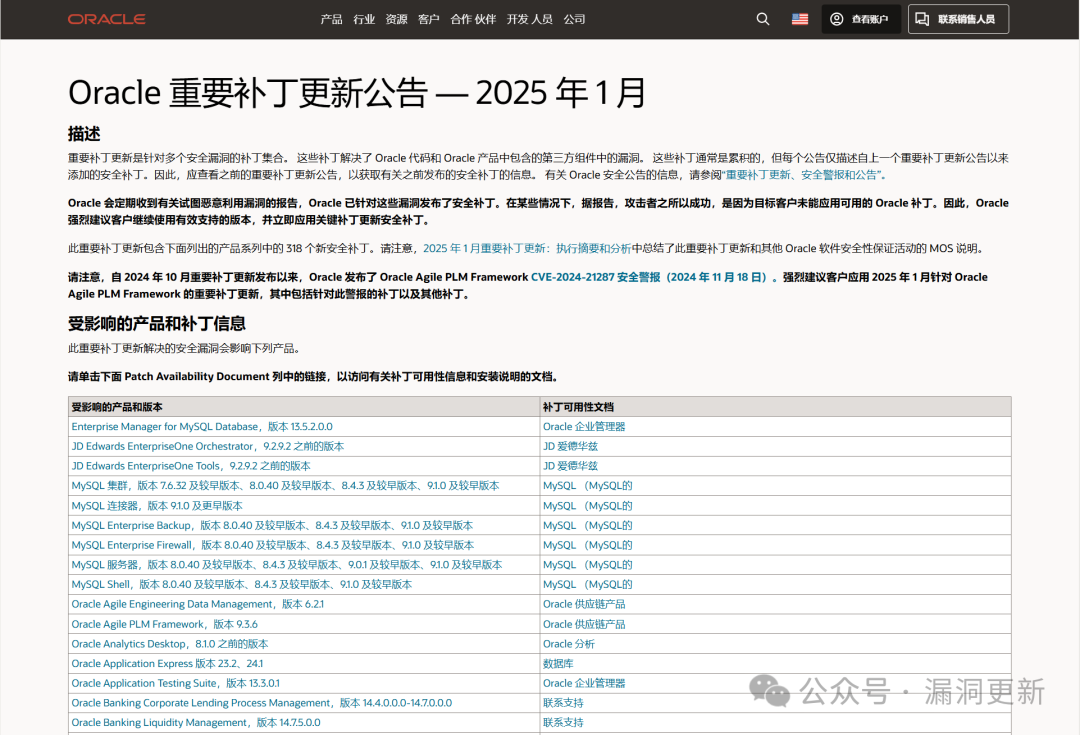The width and height of the screenshot is (1080, 735).
Task: Click Oracle Banking Liquidity Management link
Action: click(x=196, y=723)
